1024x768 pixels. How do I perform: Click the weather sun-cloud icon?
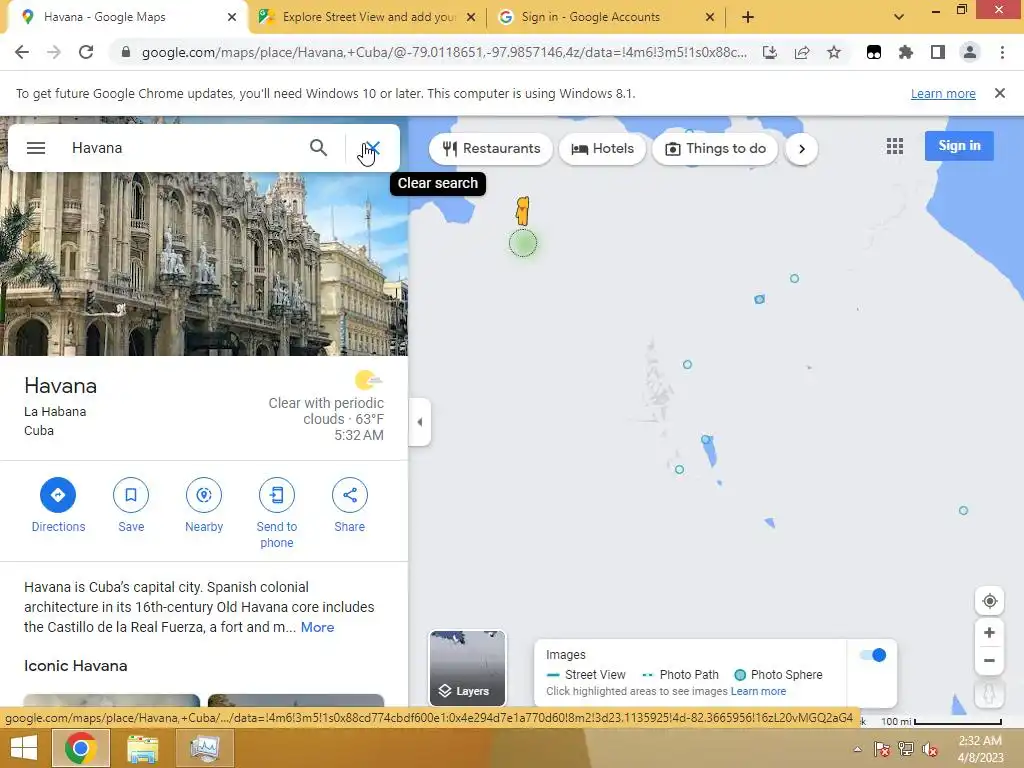point(368,379)
